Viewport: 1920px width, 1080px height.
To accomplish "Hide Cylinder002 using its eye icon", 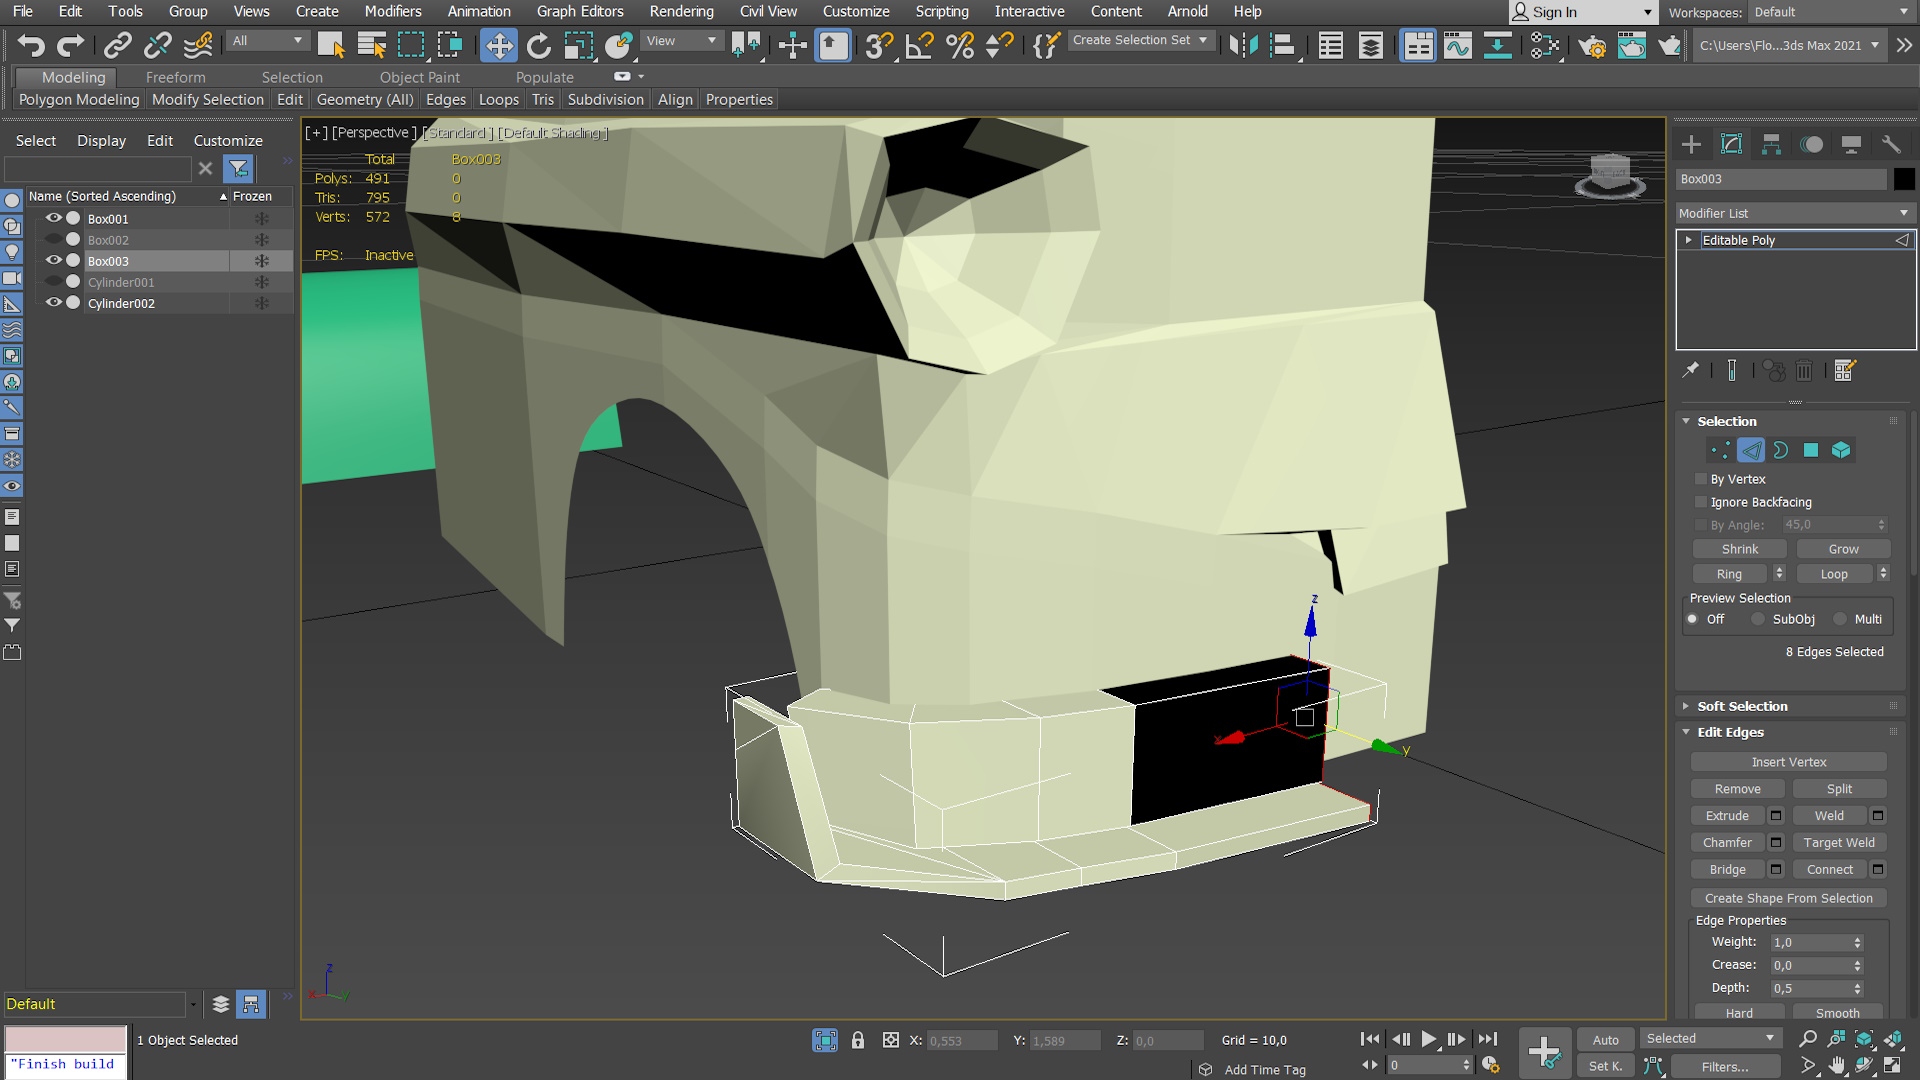I will click(54, 303).
